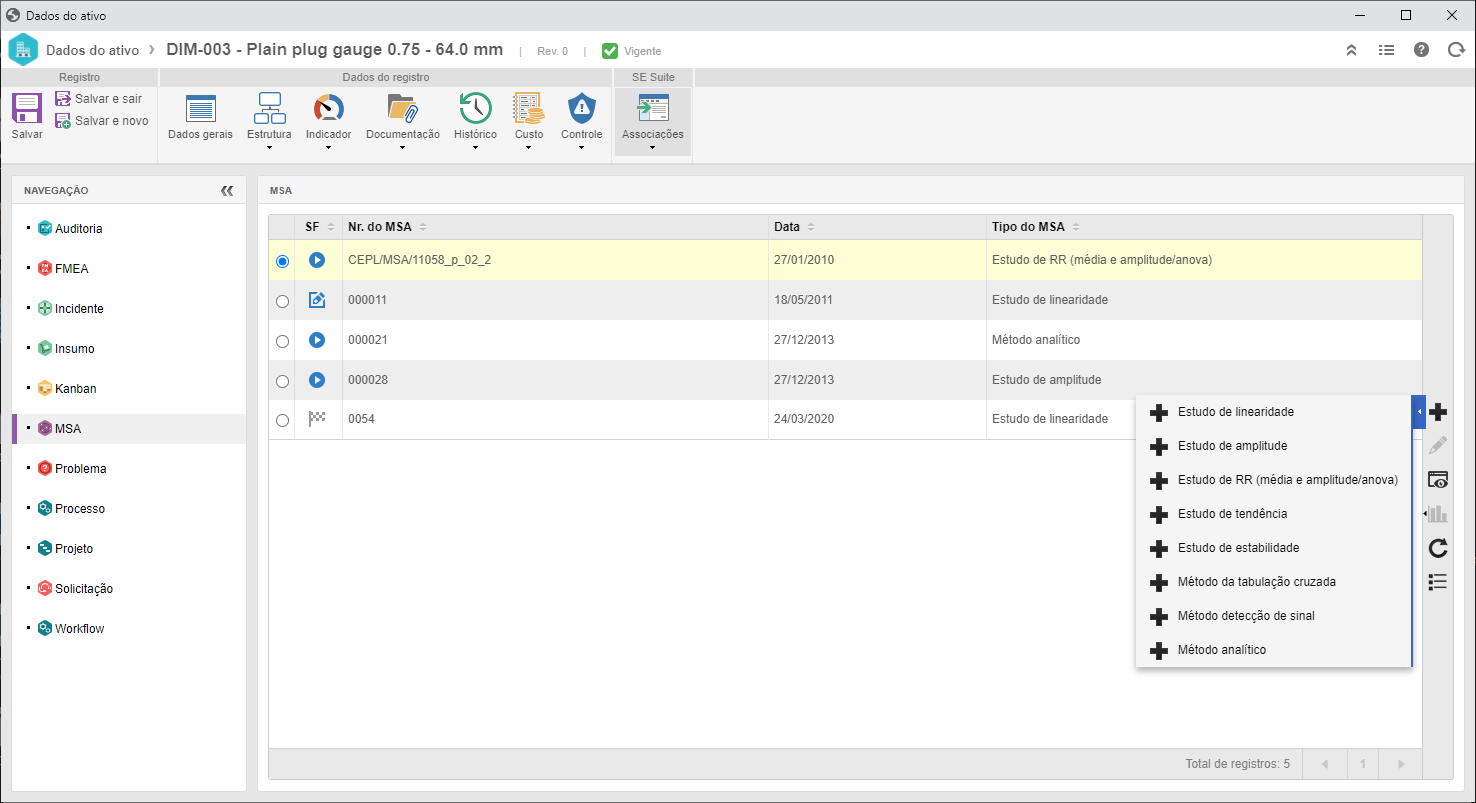
Task: Select radio button for MSA 0054
Action: [x=282, y=421]
